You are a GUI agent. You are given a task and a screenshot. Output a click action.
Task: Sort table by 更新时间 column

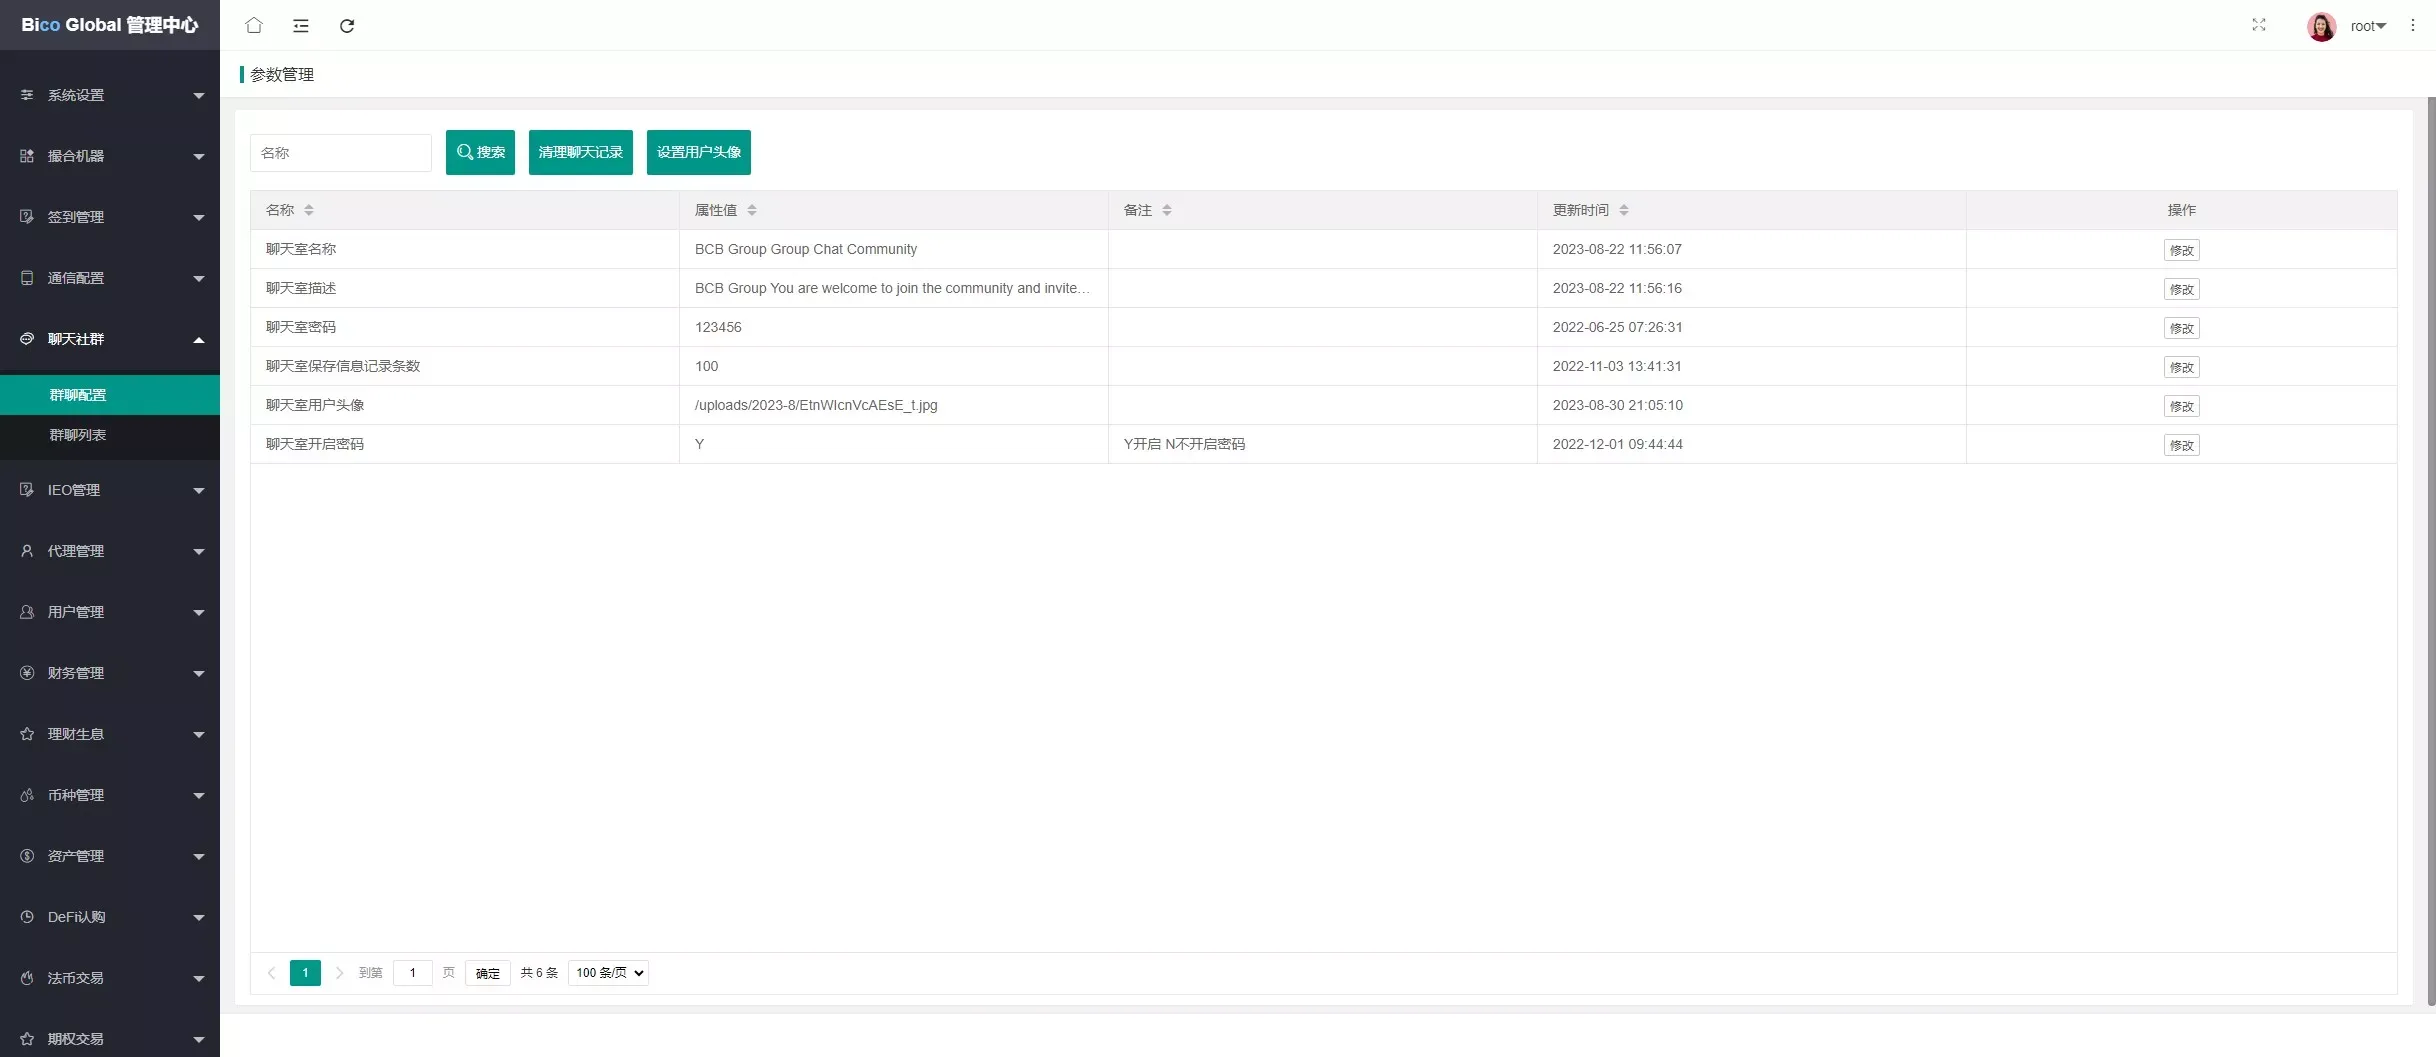pyautogui.click(x=1624, y=210)
